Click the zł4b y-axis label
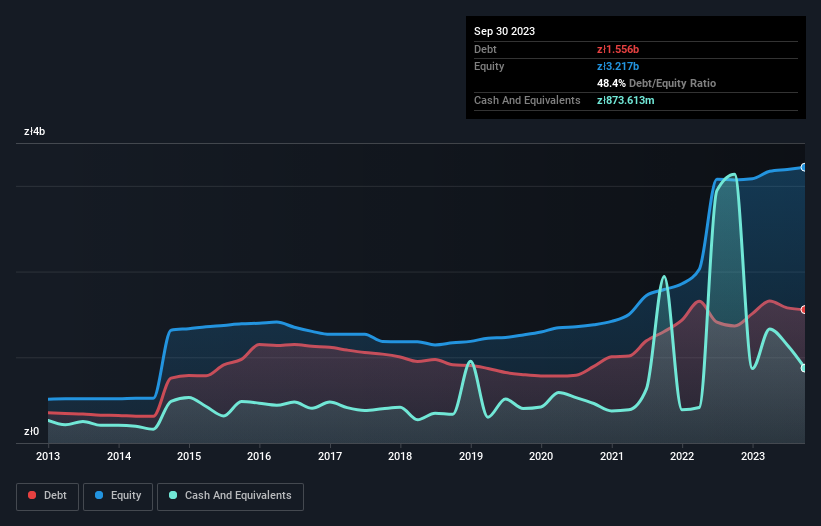The height and width of the screenshot is (526, 821). tap(35, 131)
